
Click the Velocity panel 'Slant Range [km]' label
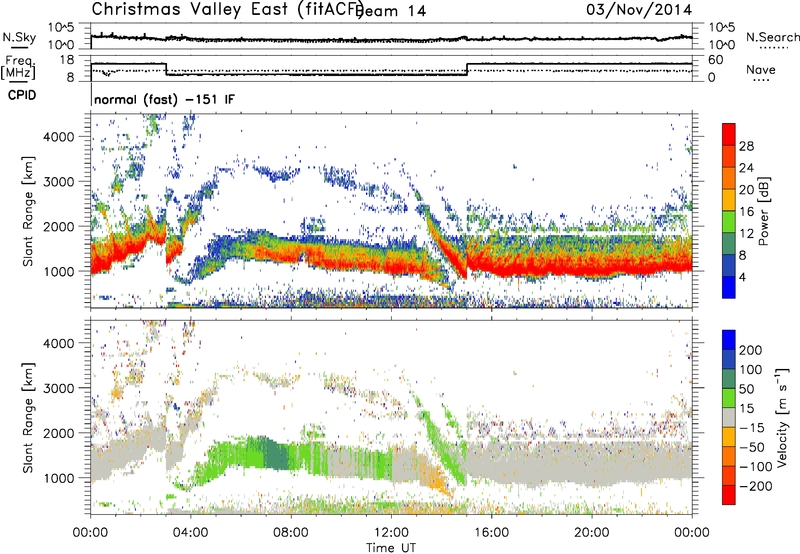click(x=29, y=417)
